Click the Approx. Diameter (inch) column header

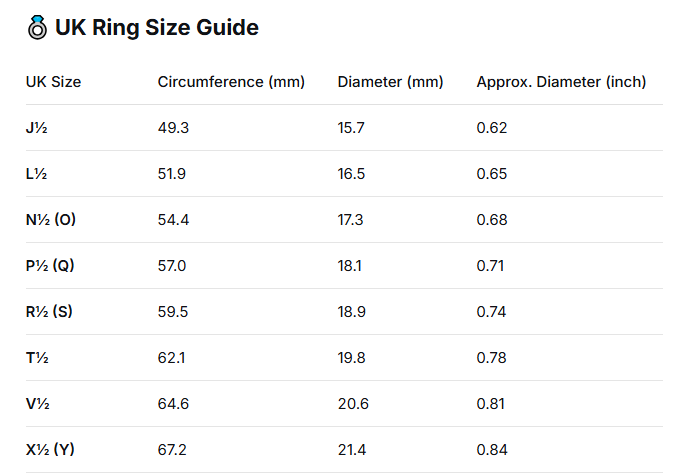click(561, 82)
